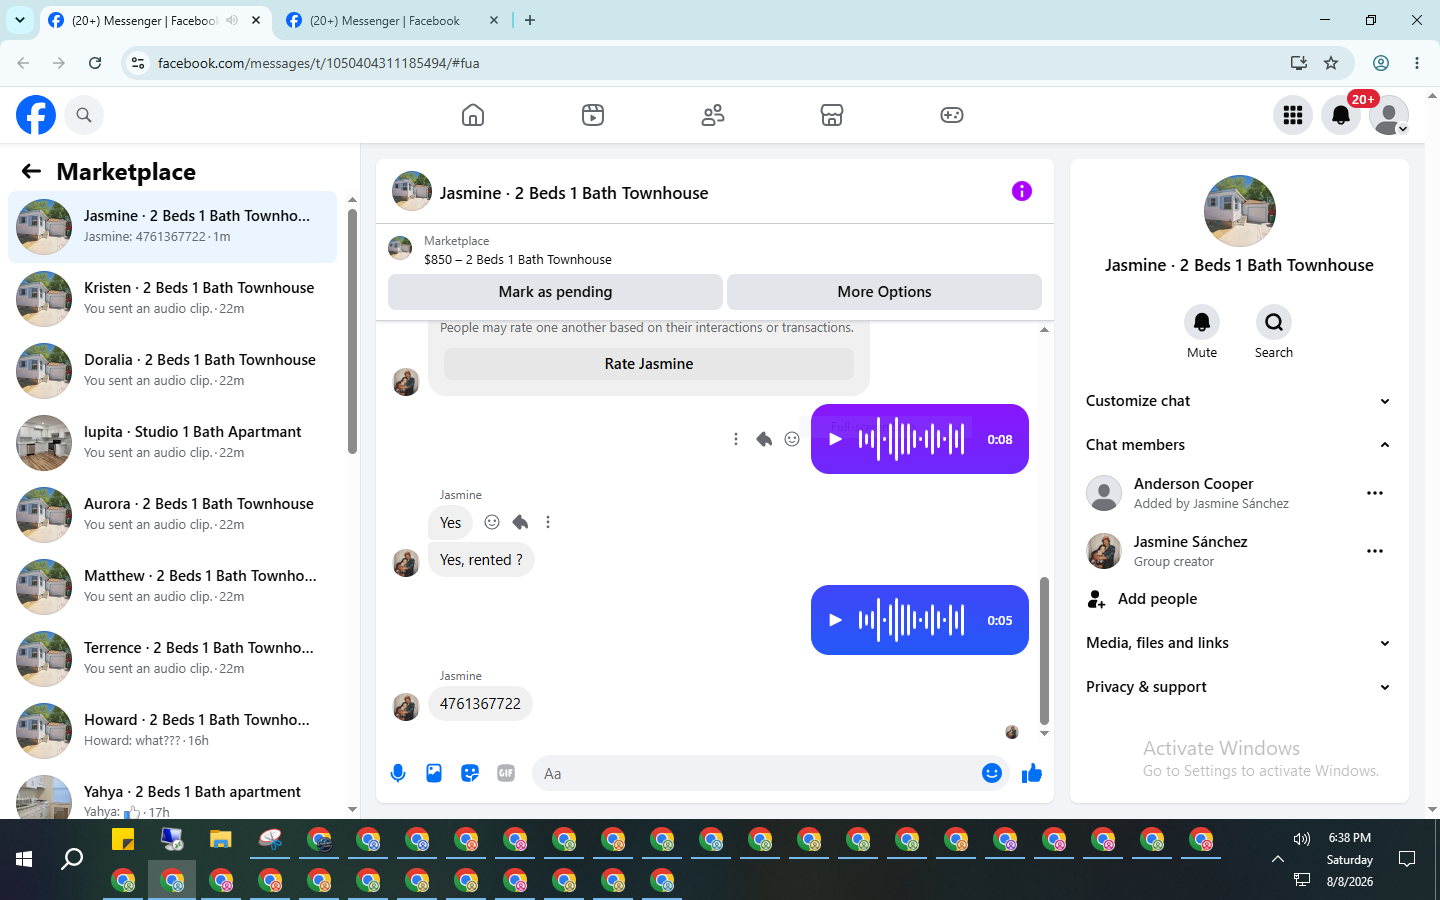Send a thumbs-up like

pyautogui.click(x=1032, y=773)
